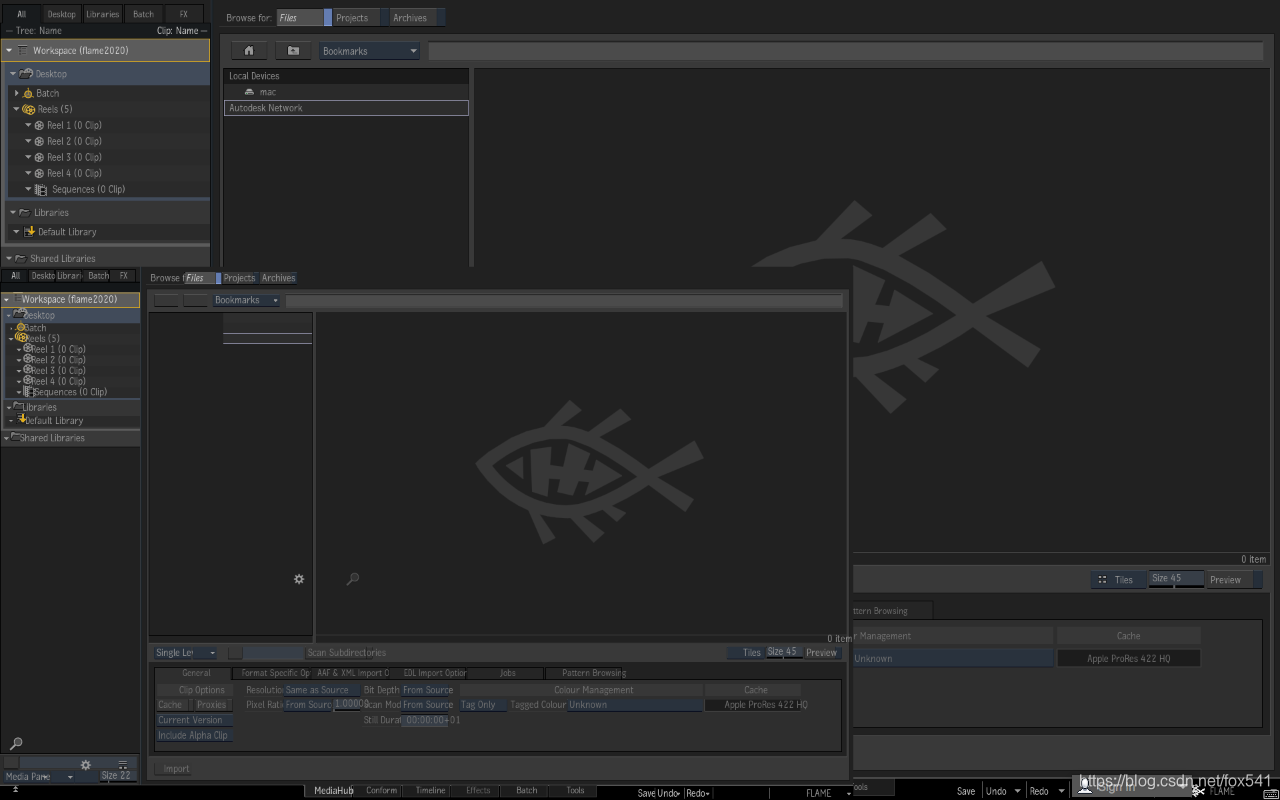
Task: Select Autodesk Network in the device list
Action: tap(346, 108)
